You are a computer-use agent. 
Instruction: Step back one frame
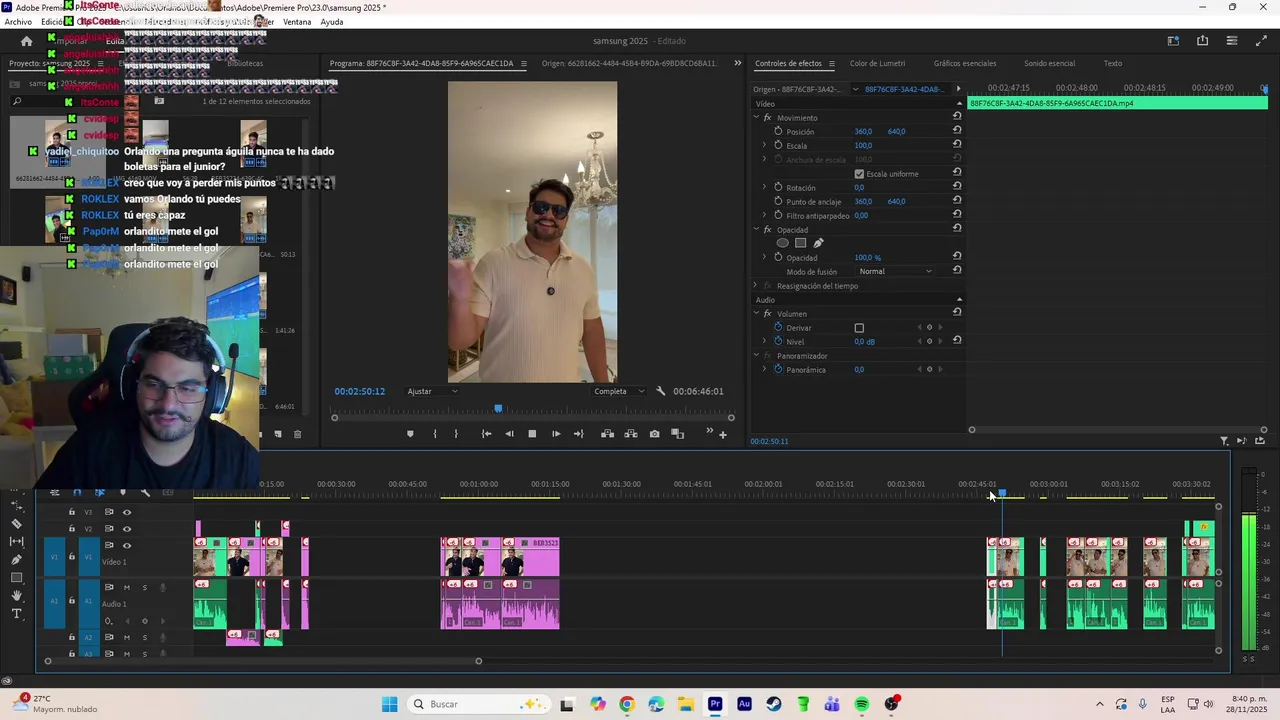509,434
